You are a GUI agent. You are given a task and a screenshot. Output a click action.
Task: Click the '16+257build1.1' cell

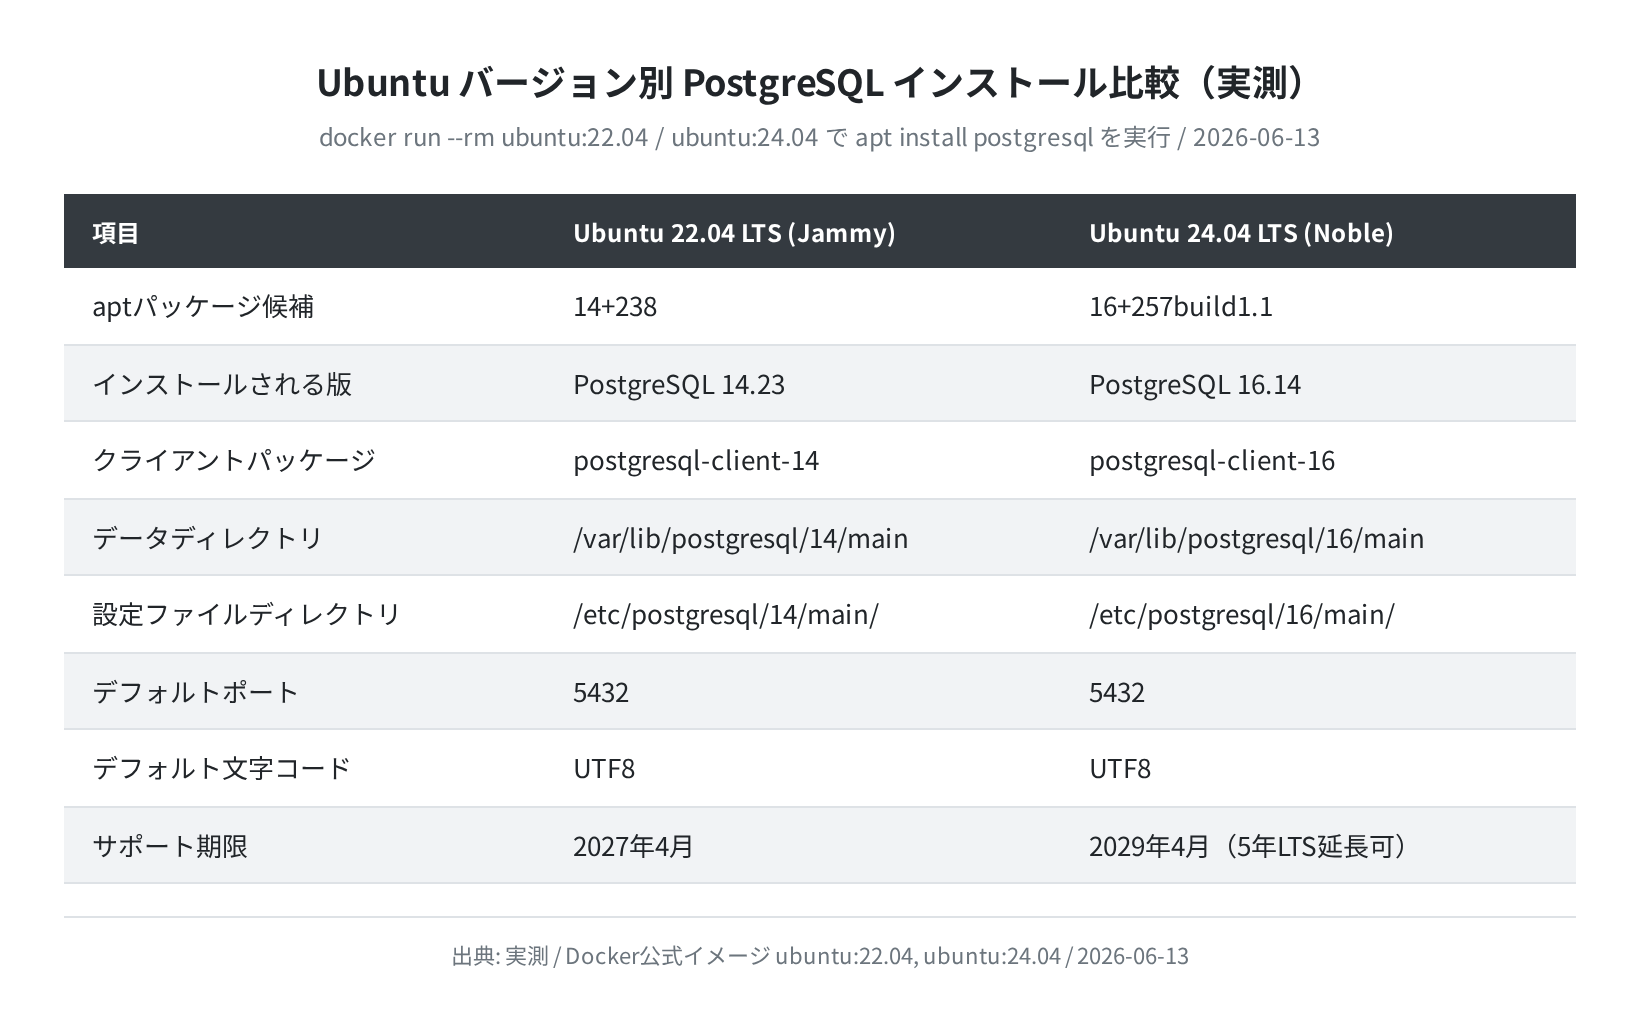(1181, 306)
